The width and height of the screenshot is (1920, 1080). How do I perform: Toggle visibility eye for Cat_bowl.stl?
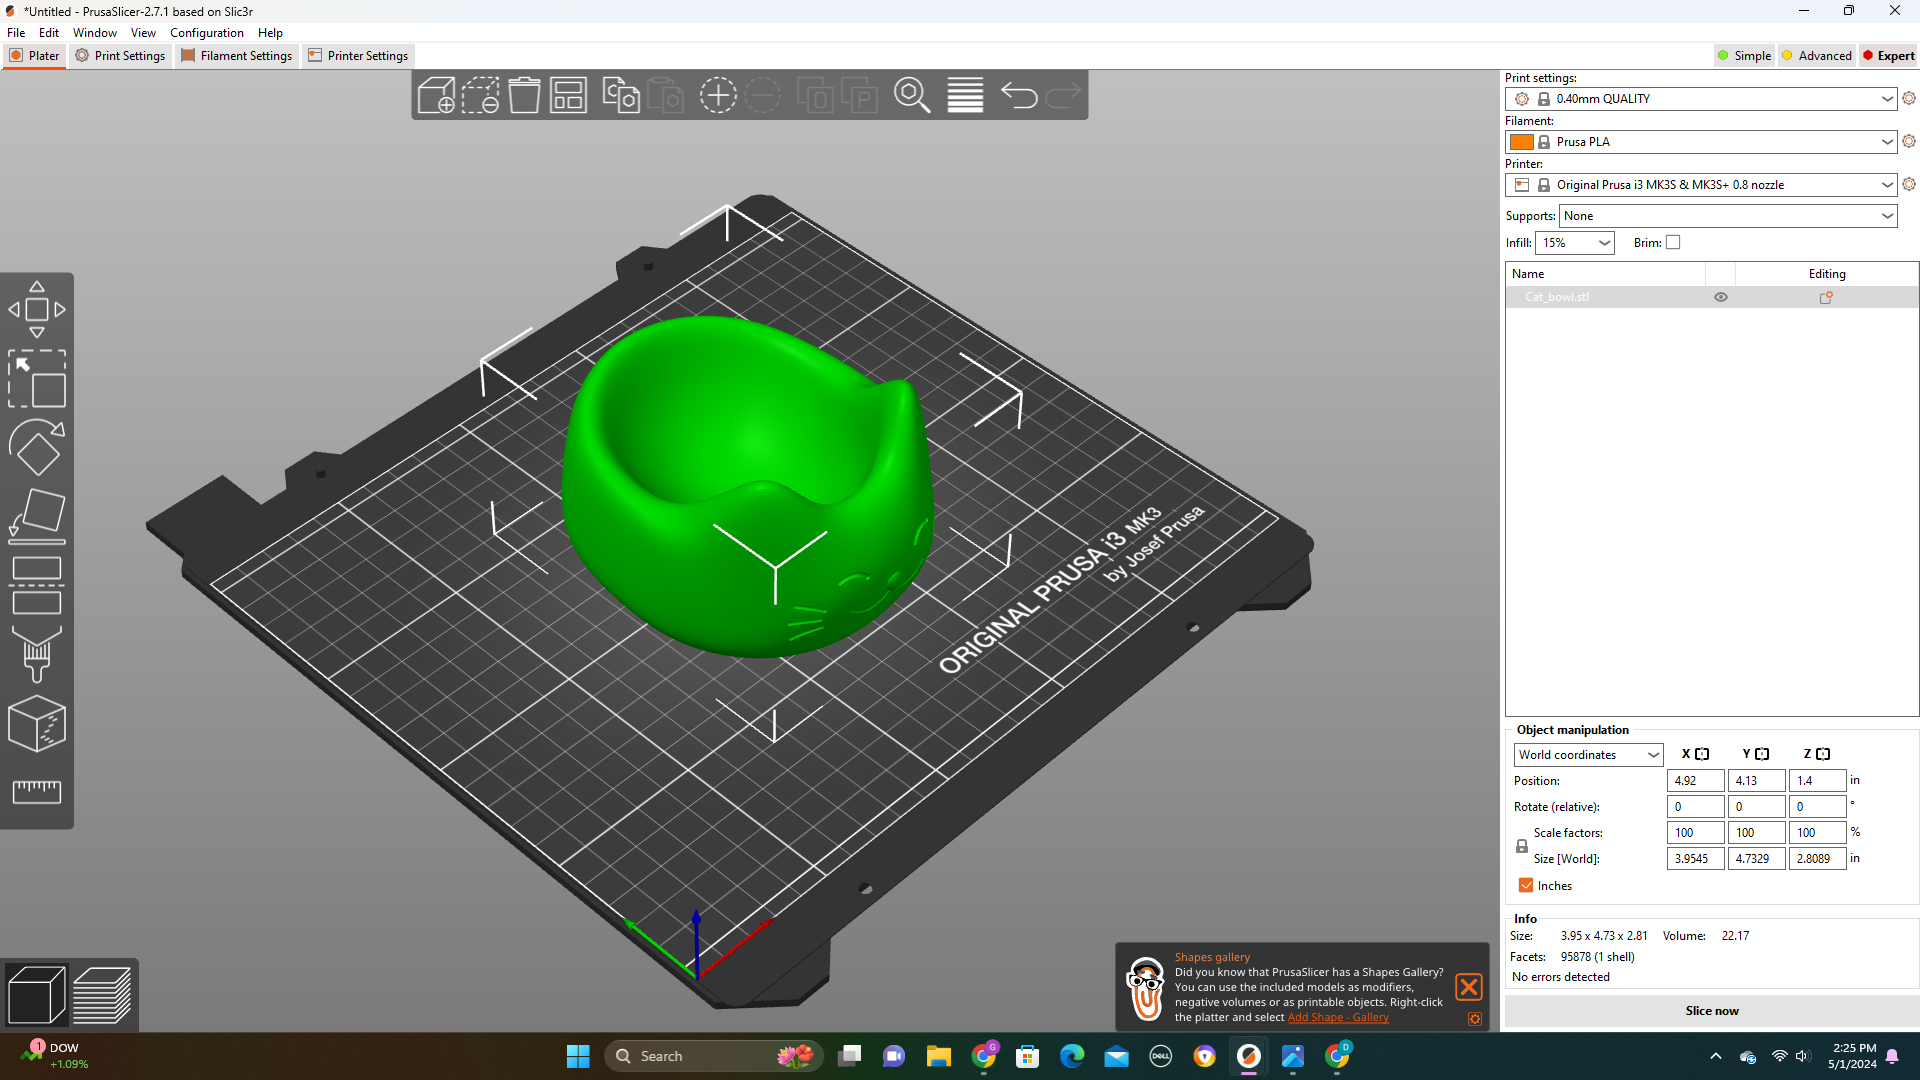1721,297
